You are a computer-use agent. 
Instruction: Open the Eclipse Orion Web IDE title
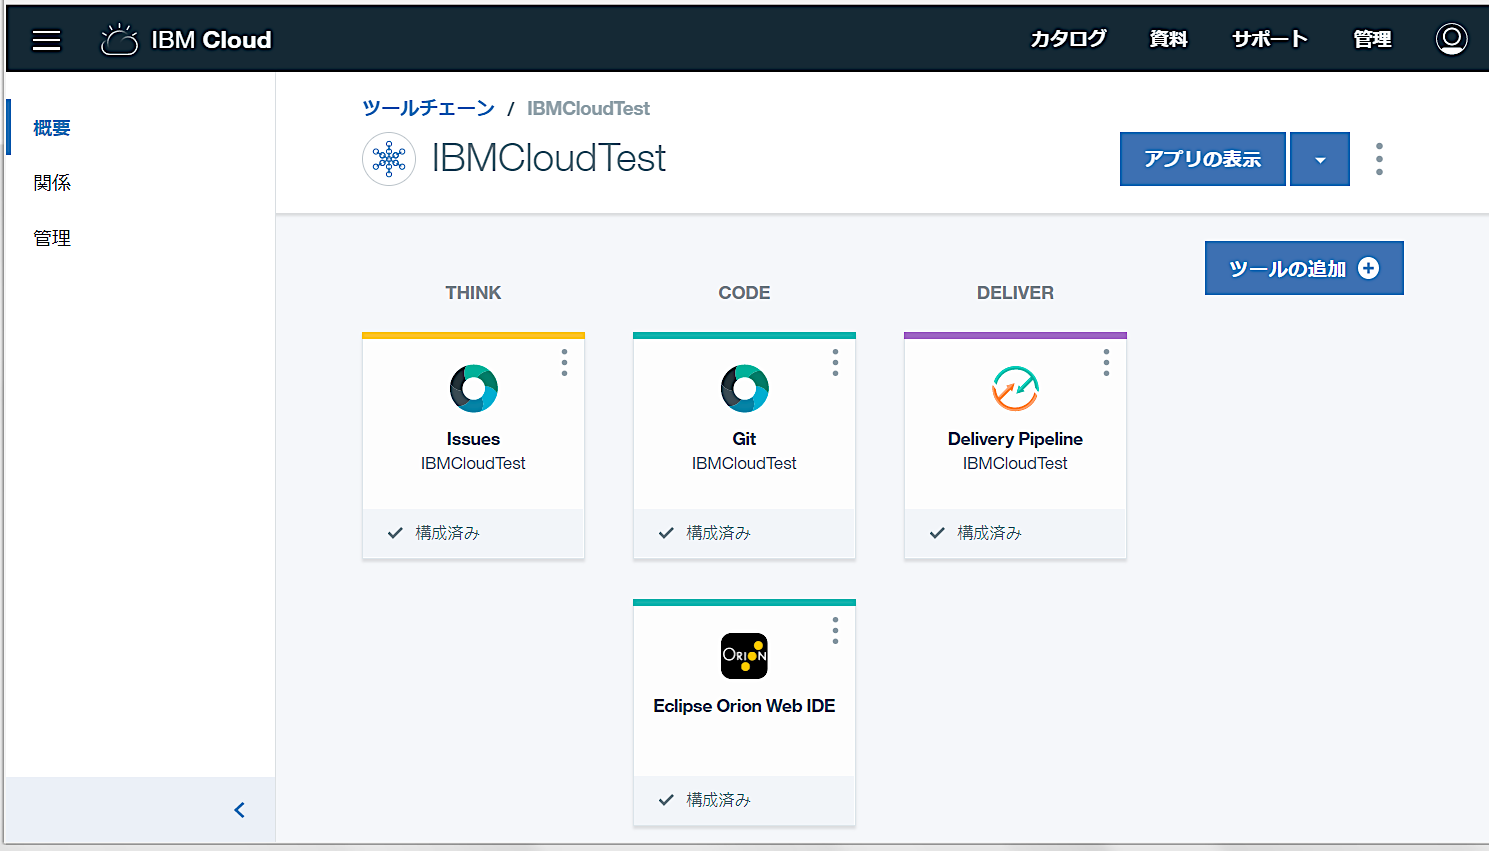744,706
